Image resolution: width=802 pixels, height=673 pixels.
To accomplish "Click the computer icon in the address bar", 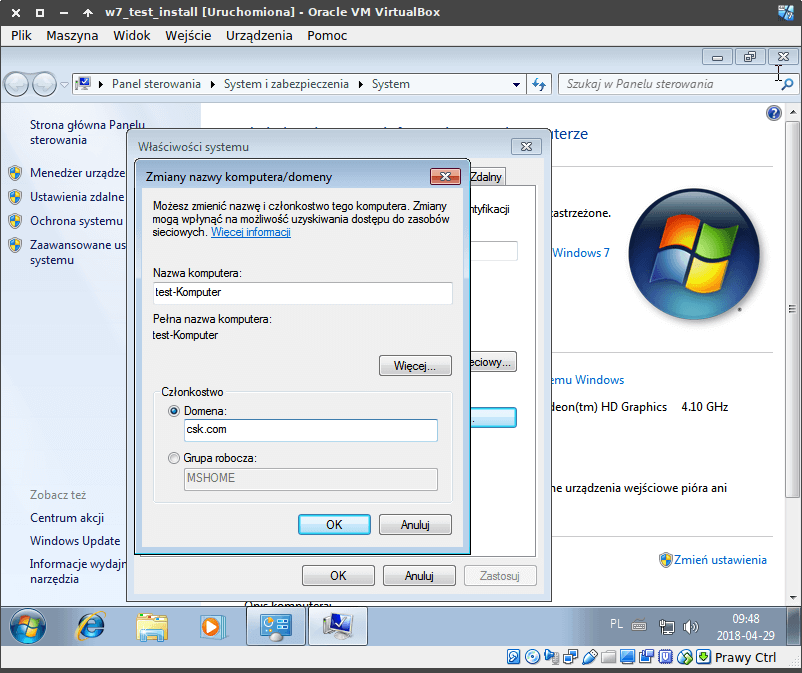I will [83, 84].
